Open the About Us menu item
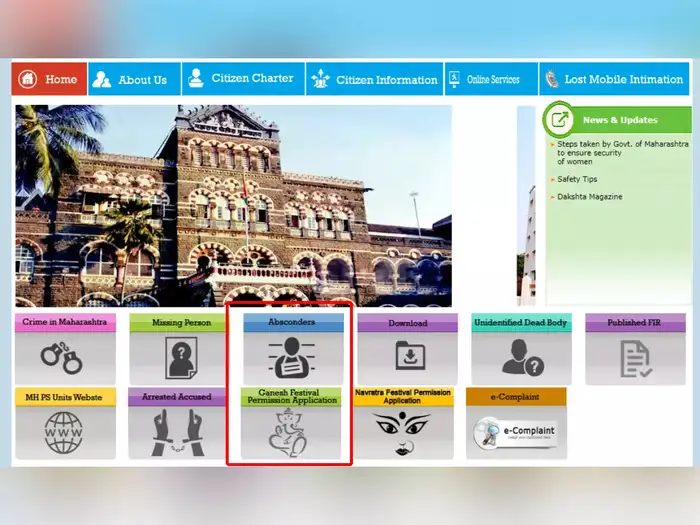This screenshot has width=700, height=525. point(134,79)
